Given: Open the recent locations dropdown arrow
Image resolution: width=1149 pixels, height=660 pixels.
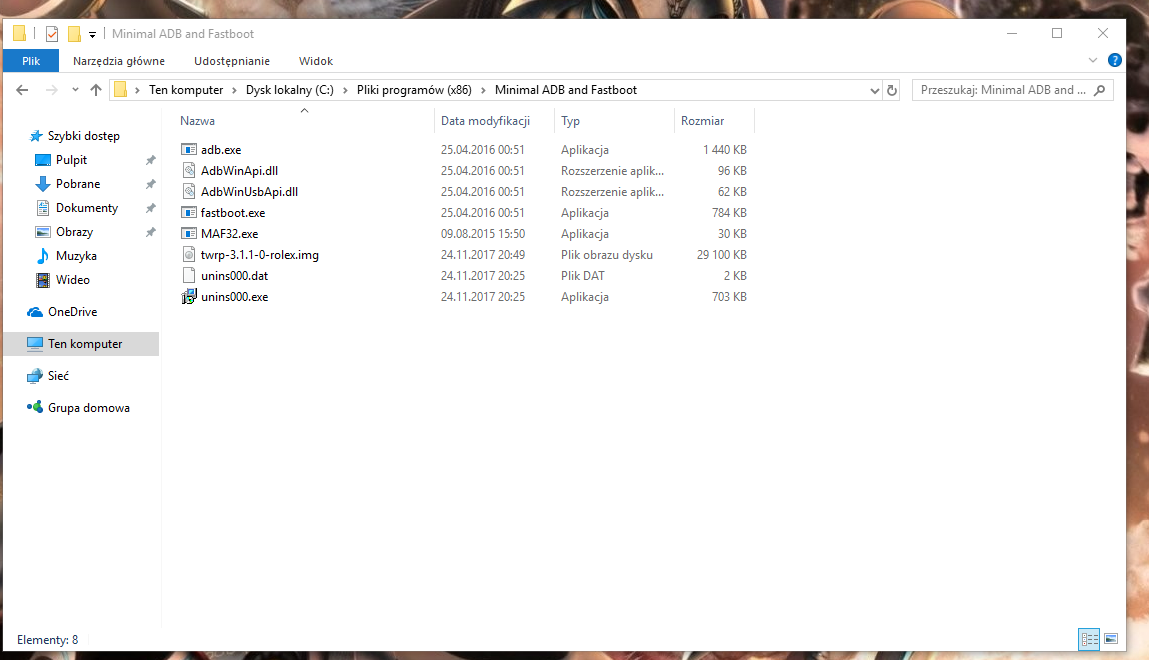Looking at the screenshot, I should coord(75,90).
